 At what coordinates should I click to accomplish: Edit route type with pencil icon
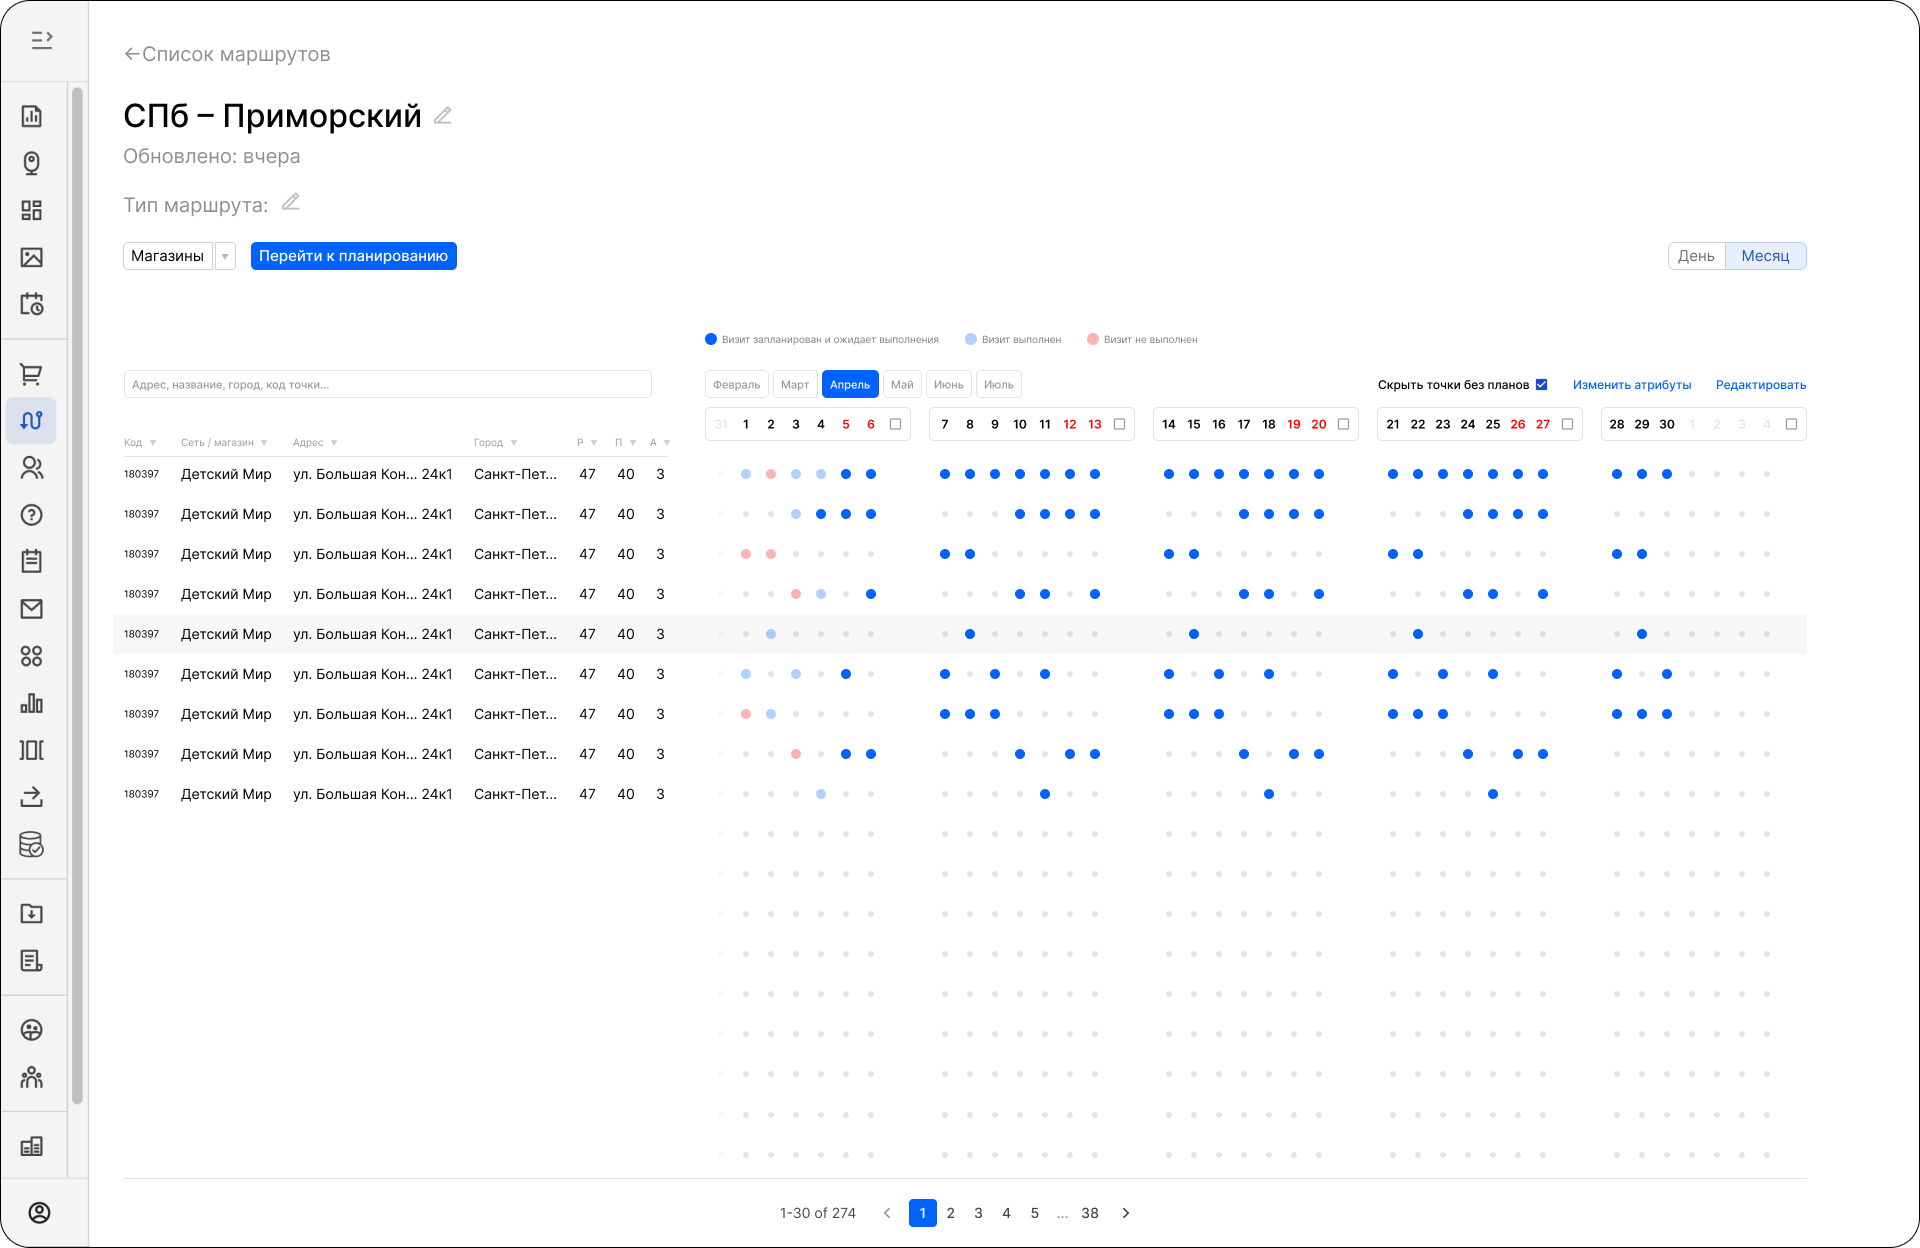tap(291, 203)
